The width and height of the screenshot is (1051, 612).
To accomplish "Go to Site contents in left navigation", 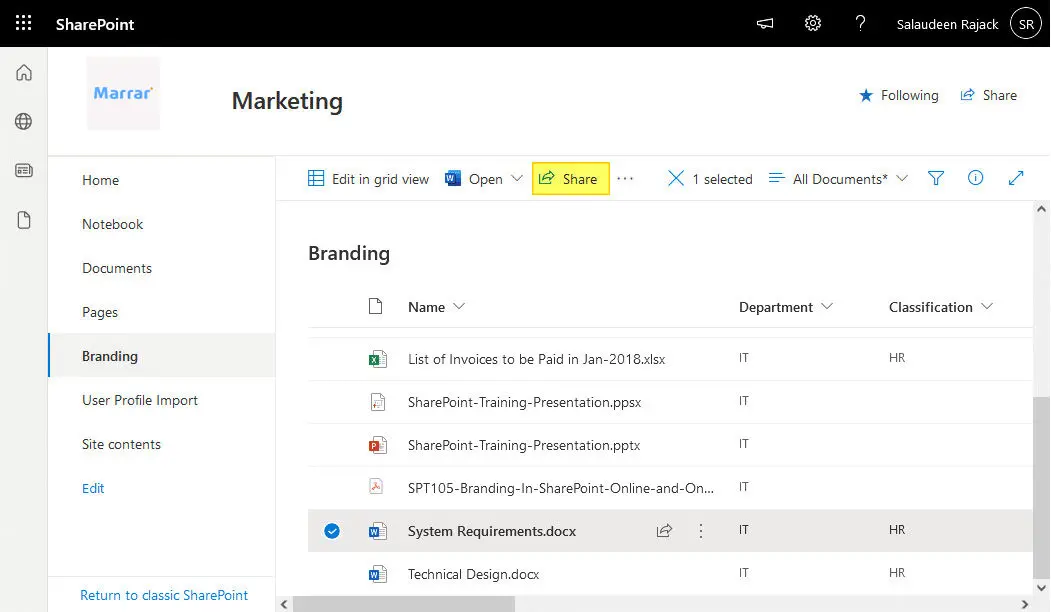I will click(121, 444).
